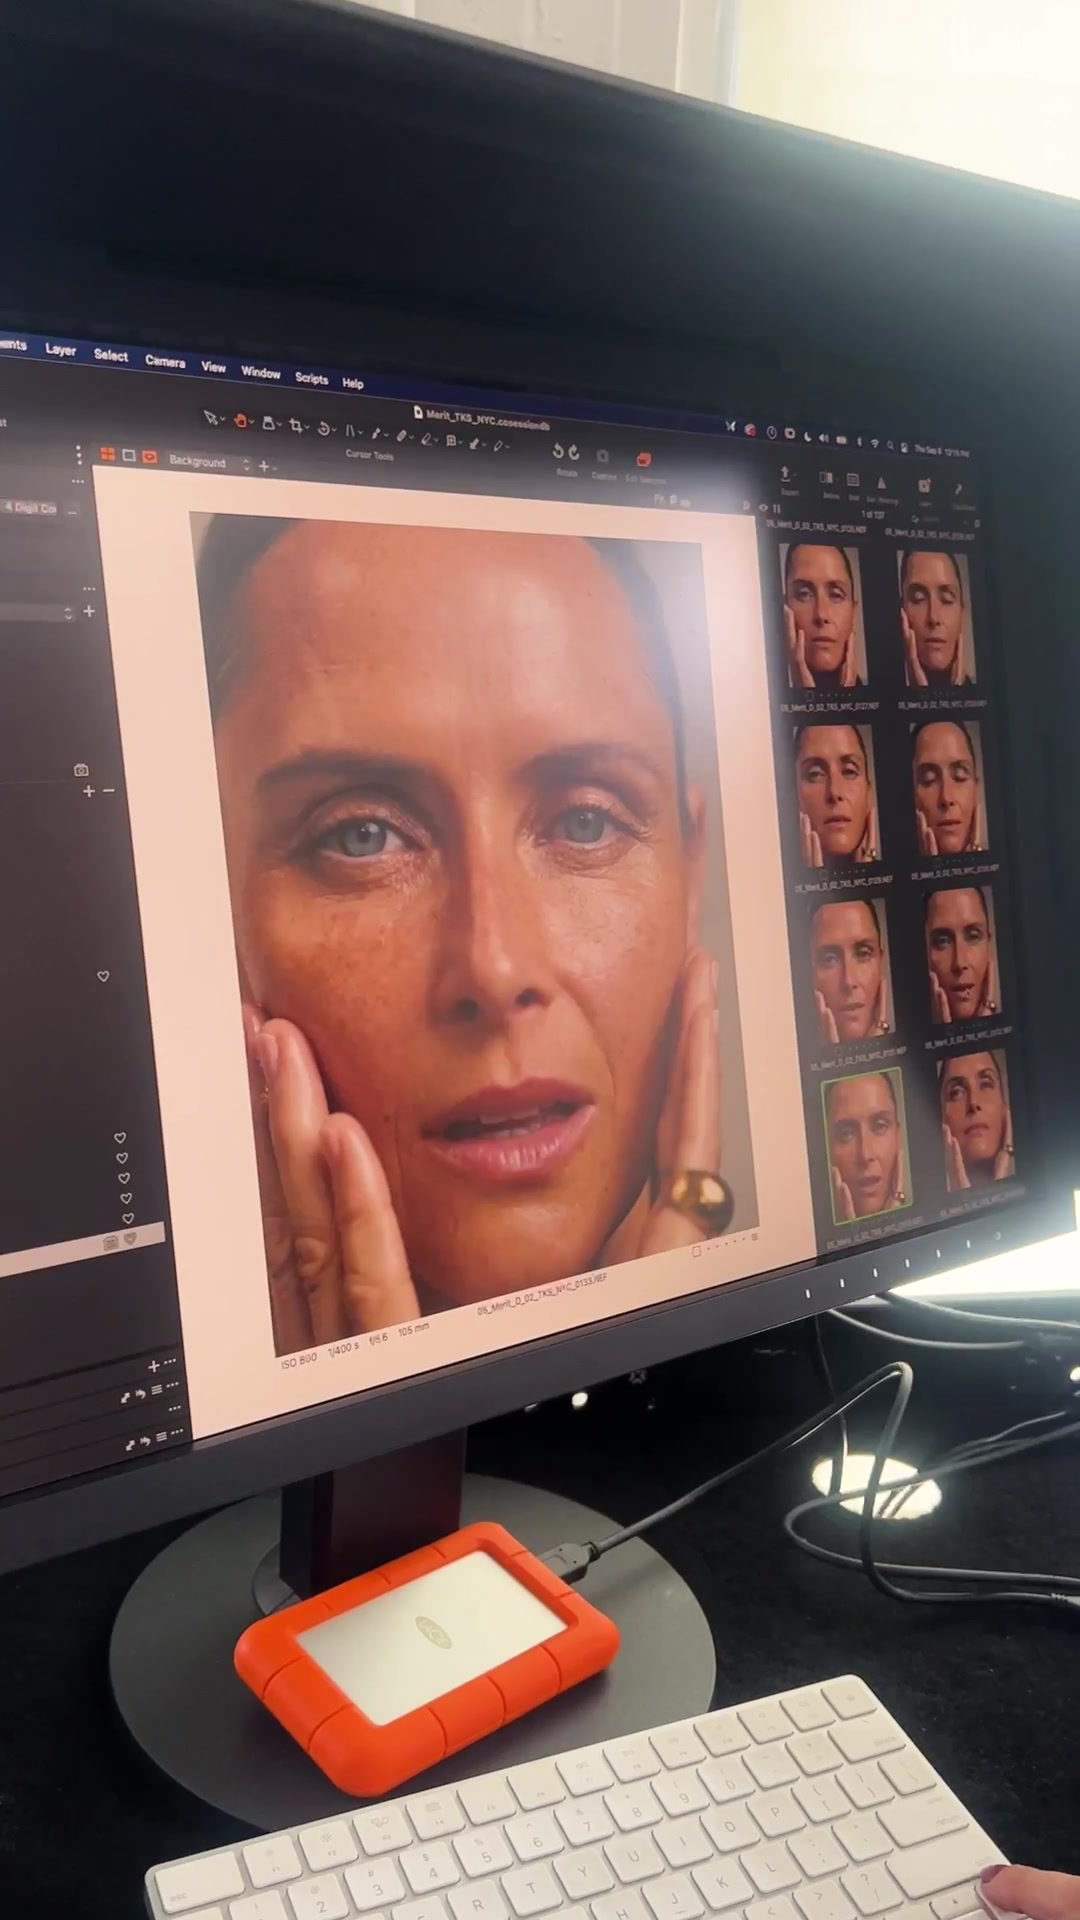
Task: Select the green-highlighted thumbnail in browser
Action: (864, 1144)
